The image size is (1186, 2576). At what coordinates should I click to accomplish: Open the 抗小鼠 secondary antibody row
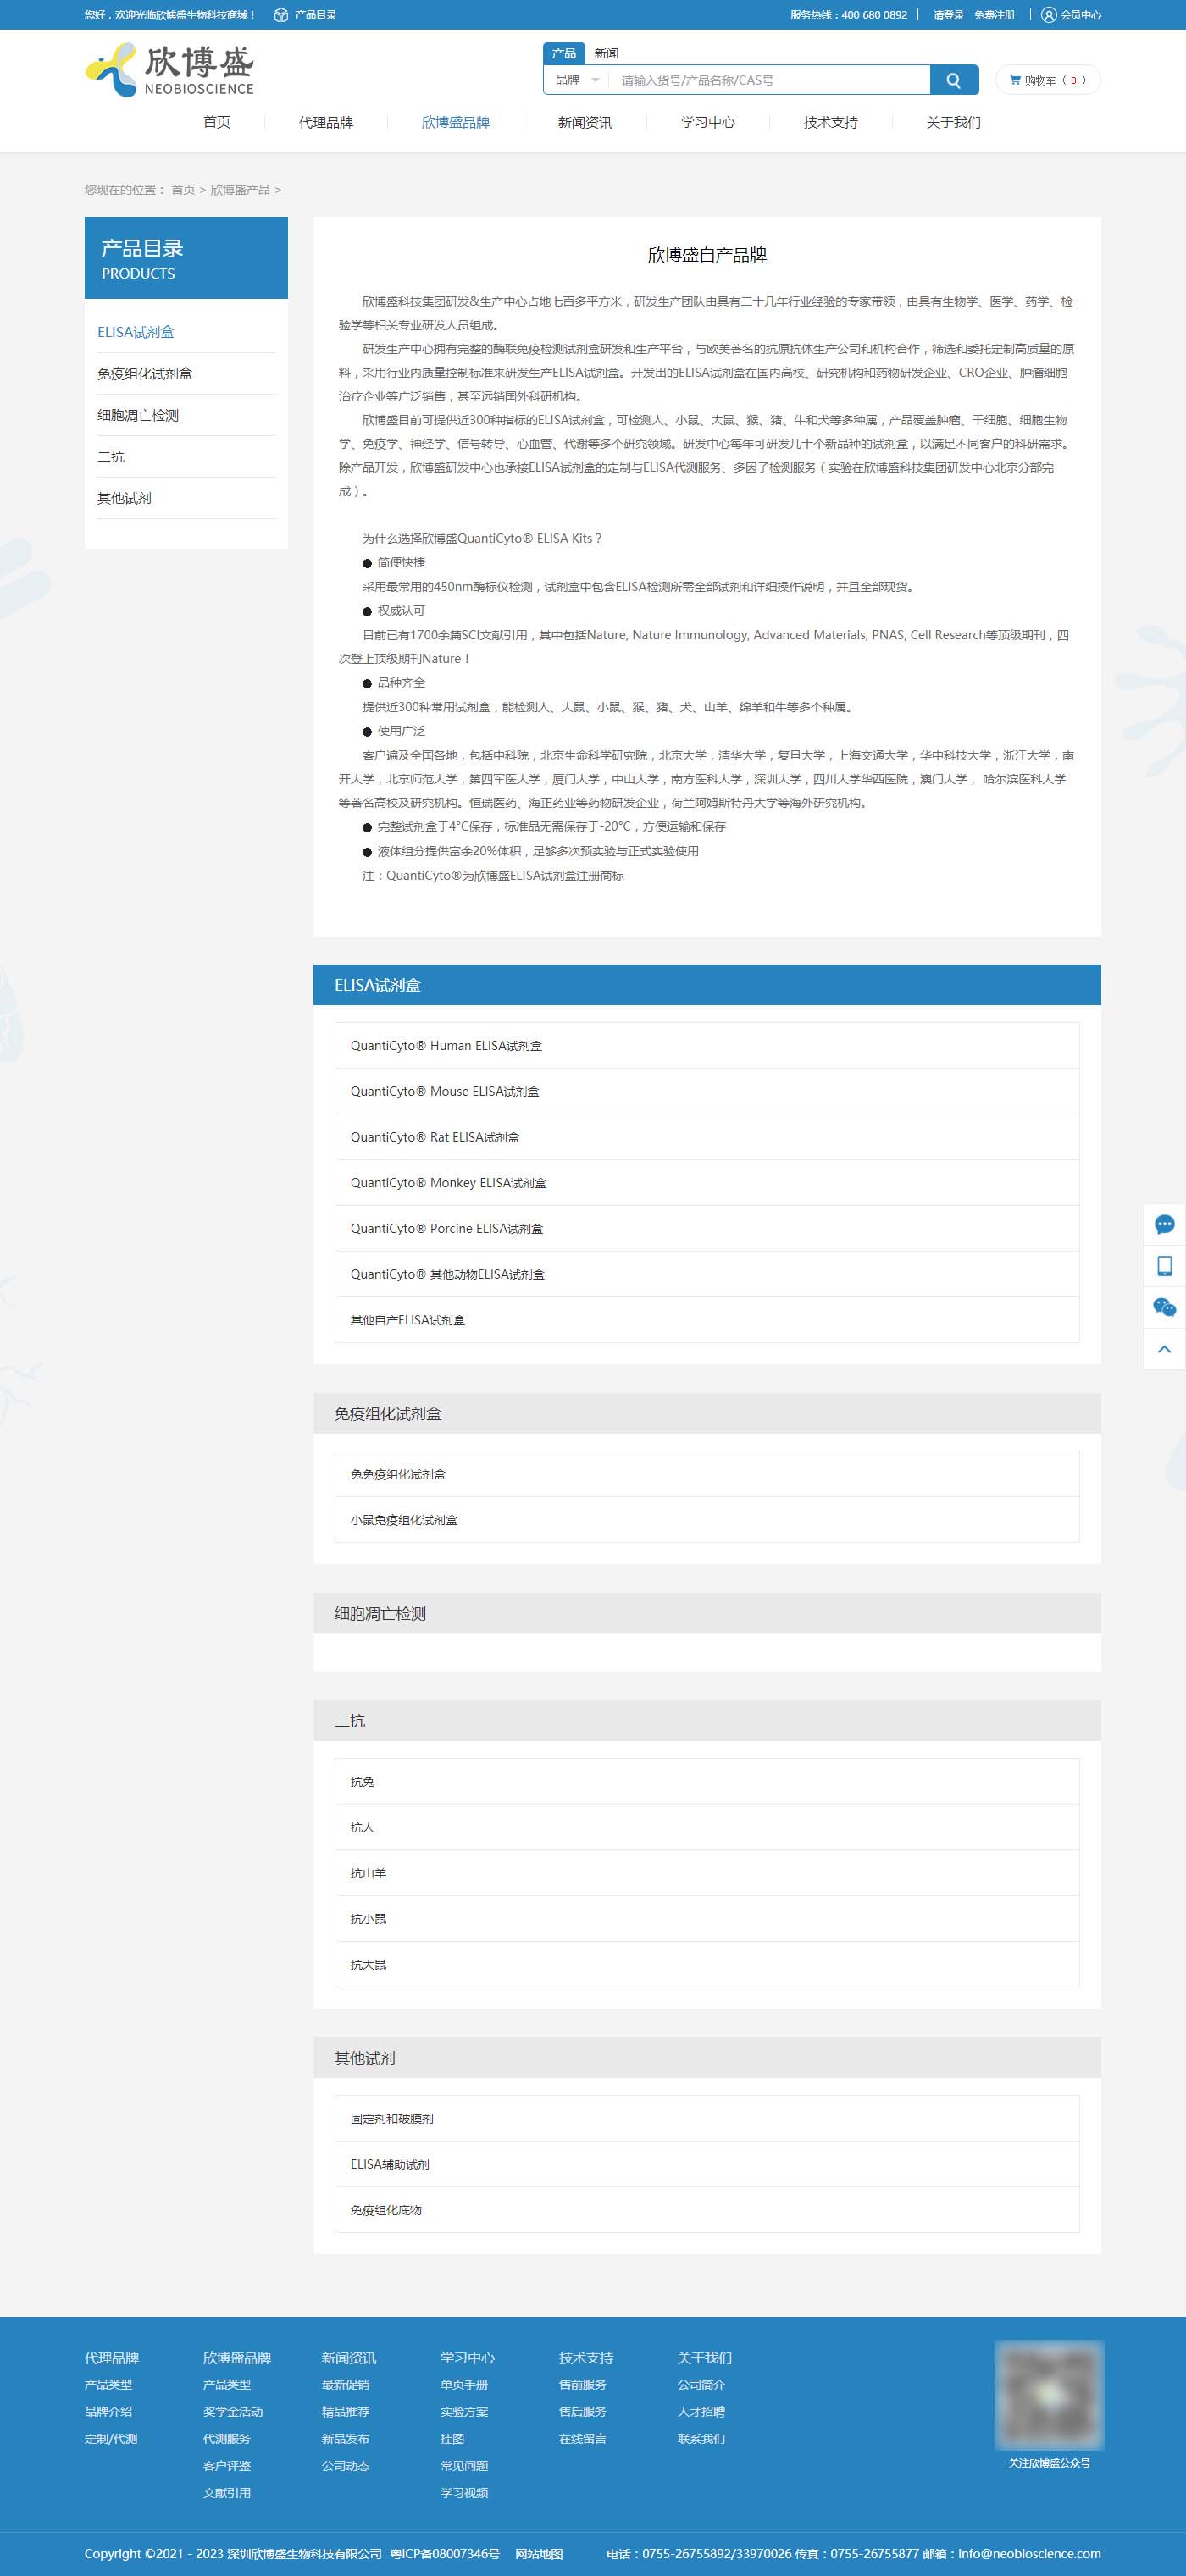pos(707,1919)
